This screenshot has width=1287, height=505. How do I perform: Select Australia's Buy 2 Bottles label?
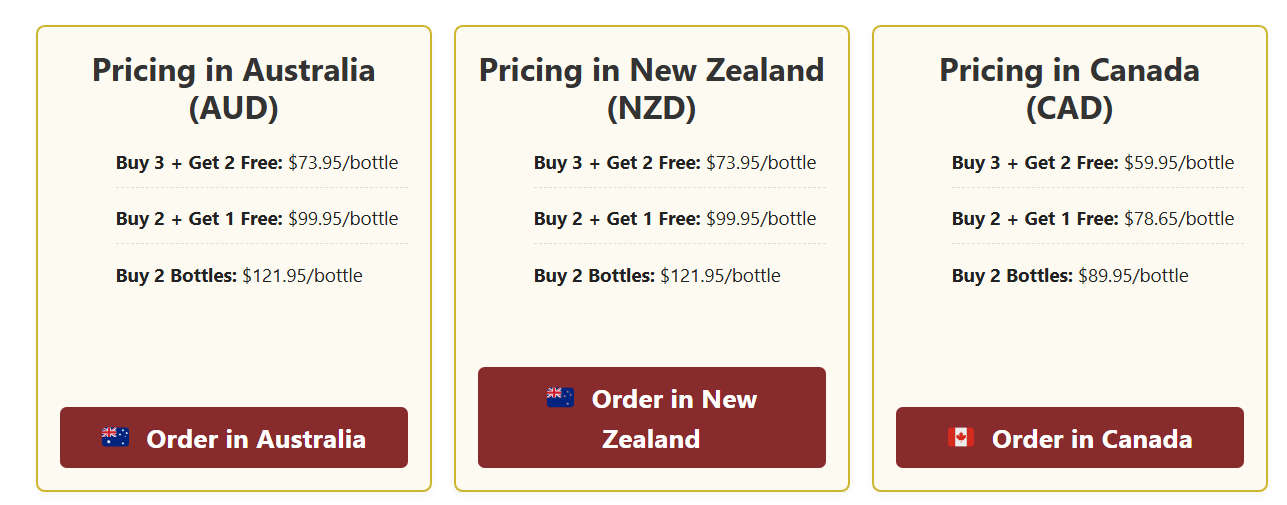point(176,276)
